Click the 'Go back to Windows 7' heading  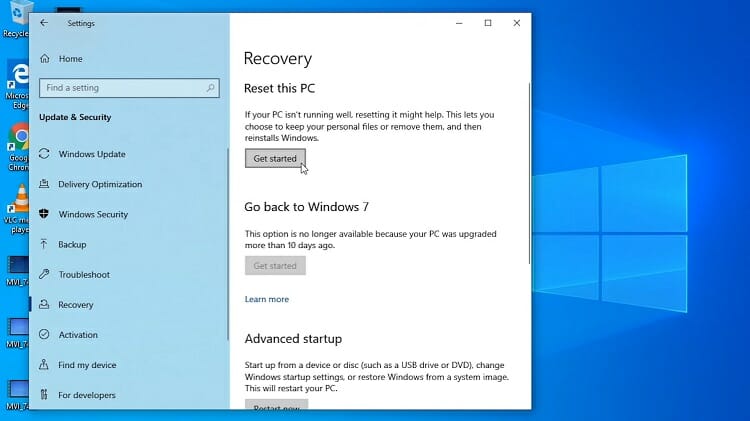307,207
